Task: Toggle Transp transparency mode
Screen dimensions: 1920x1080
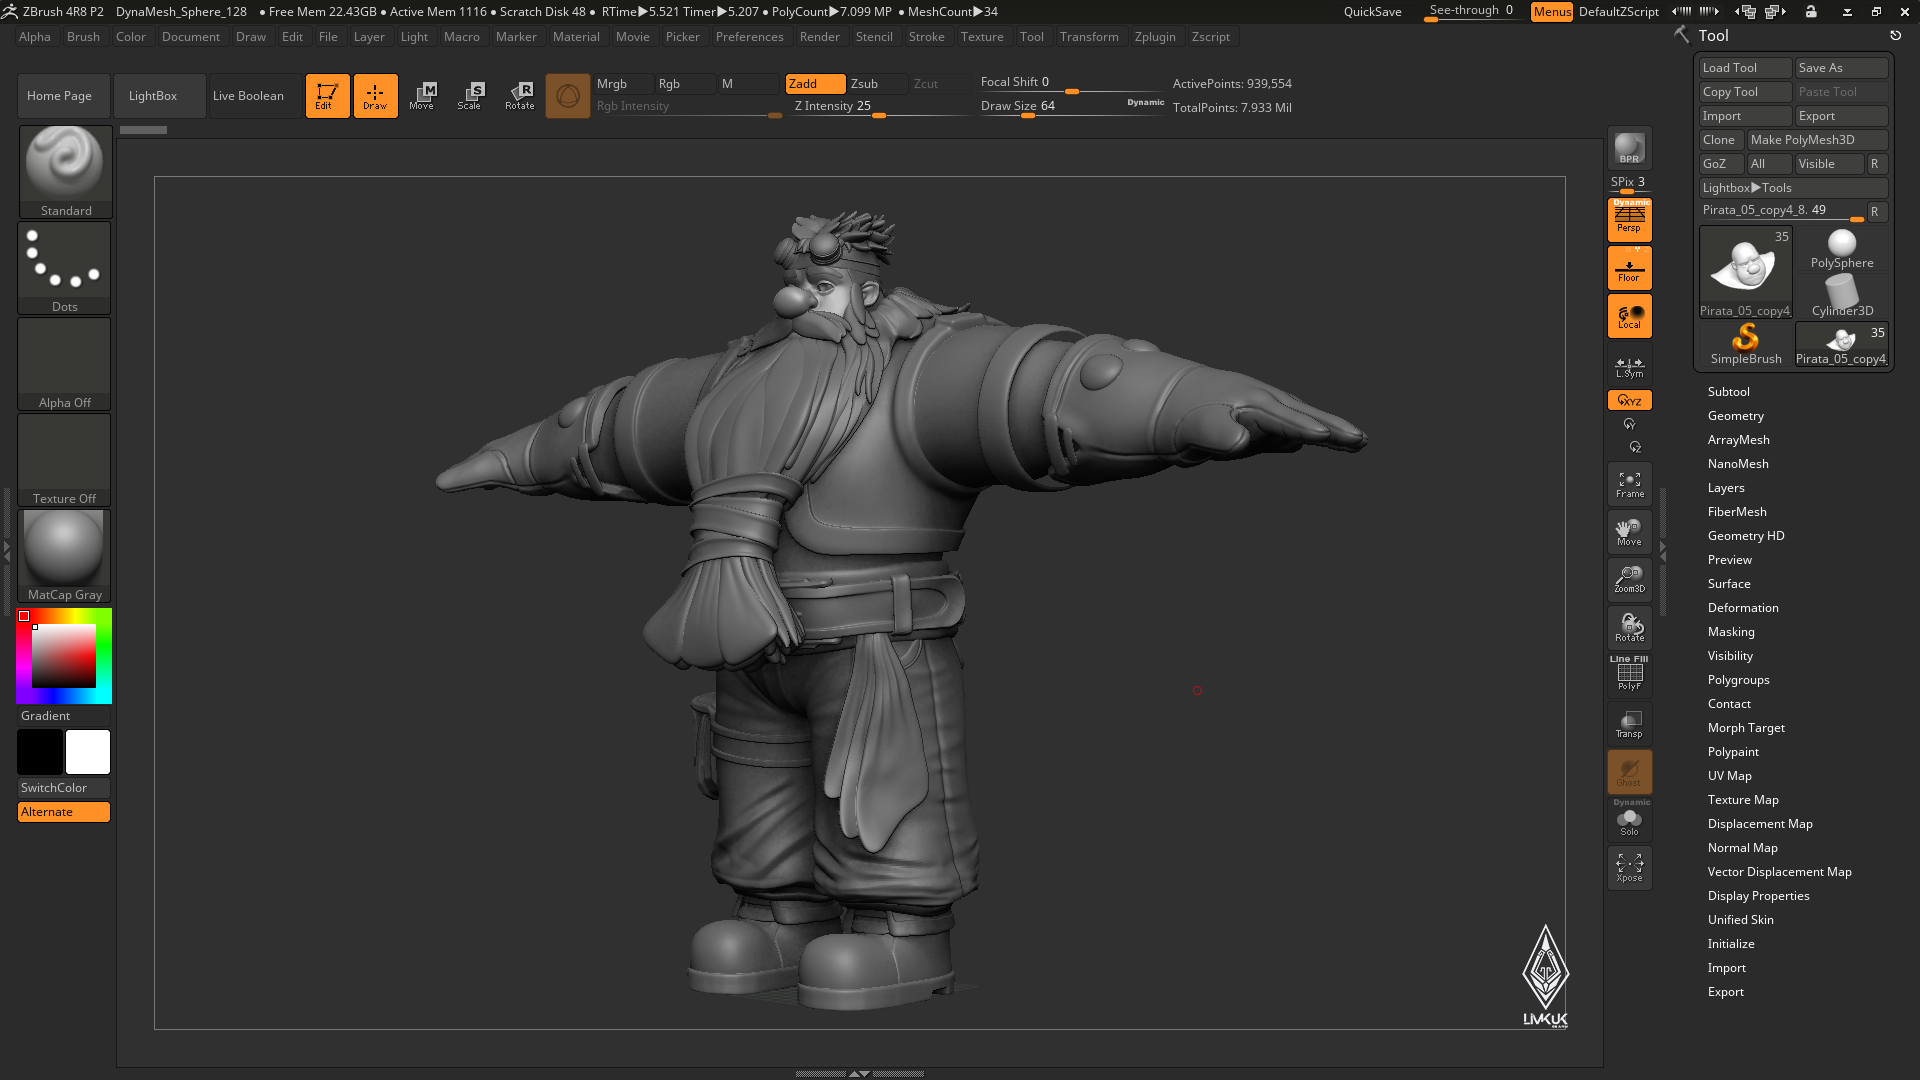Action: (x=1629, y=724)
